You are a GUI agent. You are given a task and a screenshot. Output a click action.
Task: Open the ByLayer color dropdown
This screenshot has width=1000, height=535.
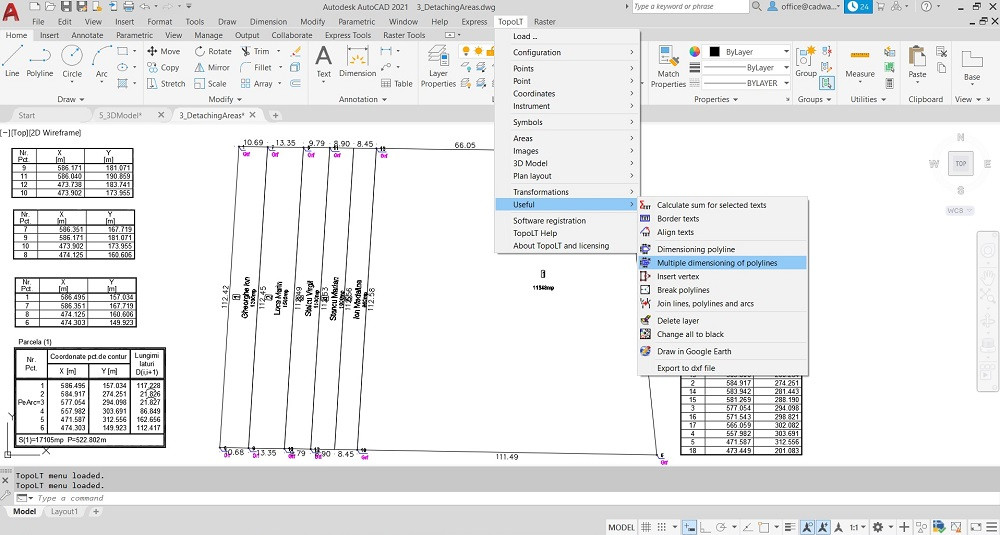(786, 52)
